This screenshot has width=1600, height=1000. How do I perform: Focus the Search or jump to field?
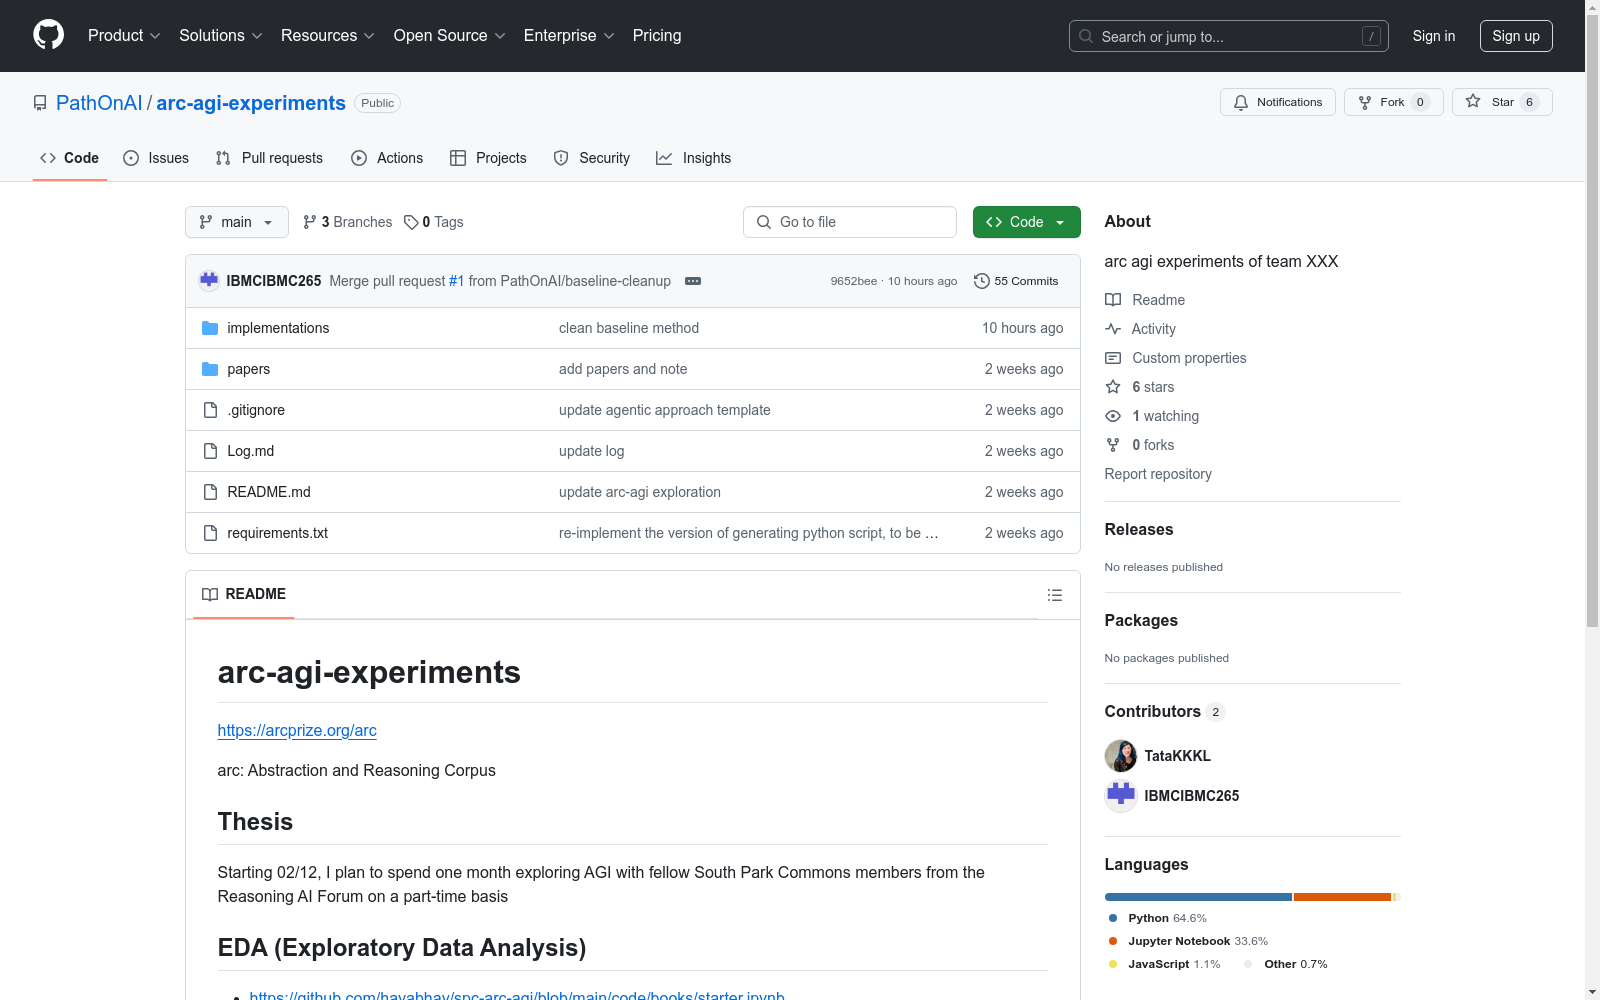1229,36
